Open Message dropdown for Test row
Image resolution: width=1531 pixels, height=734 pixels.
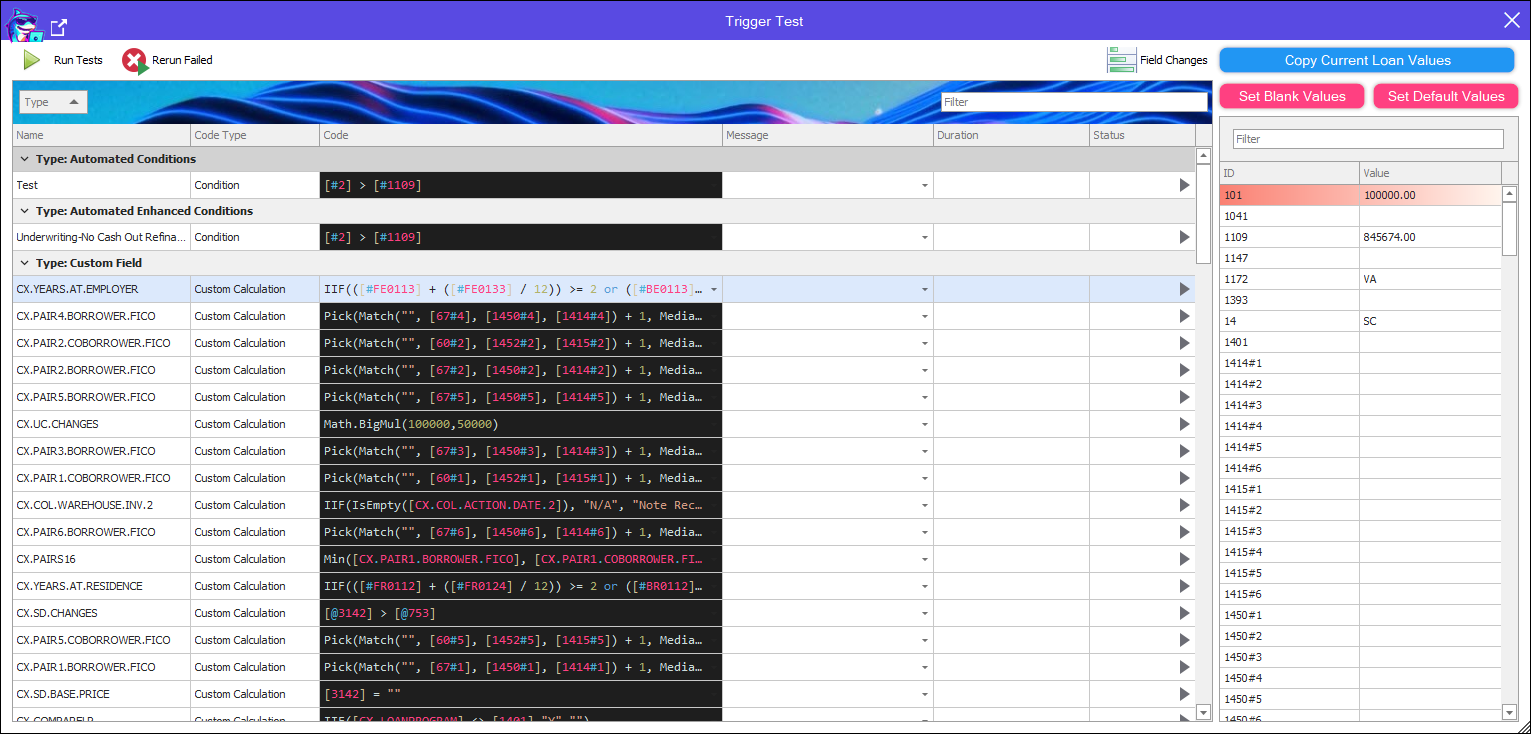pyautogui.click(x=924, y=185)
